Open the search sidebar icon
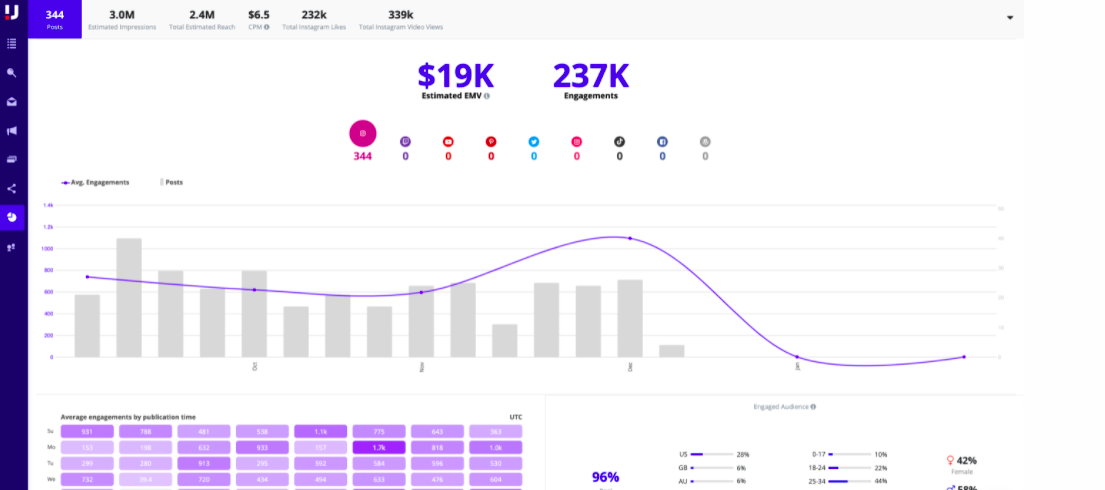The image size is (1105, 490). click(11, 73)
